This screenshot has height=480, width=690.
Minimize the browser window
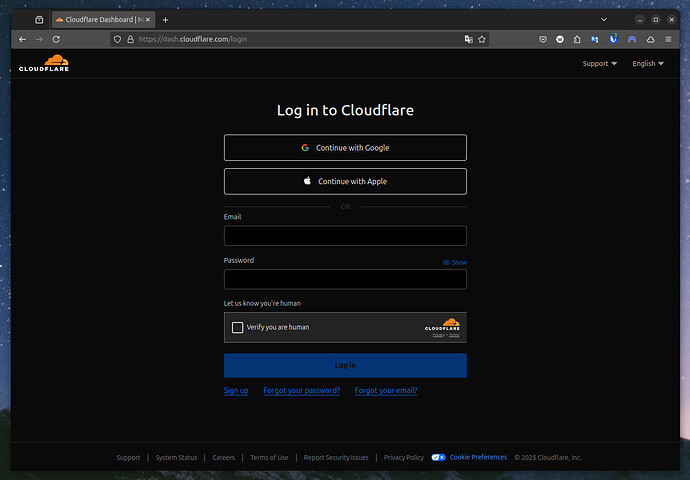click(x=640, y=20)
